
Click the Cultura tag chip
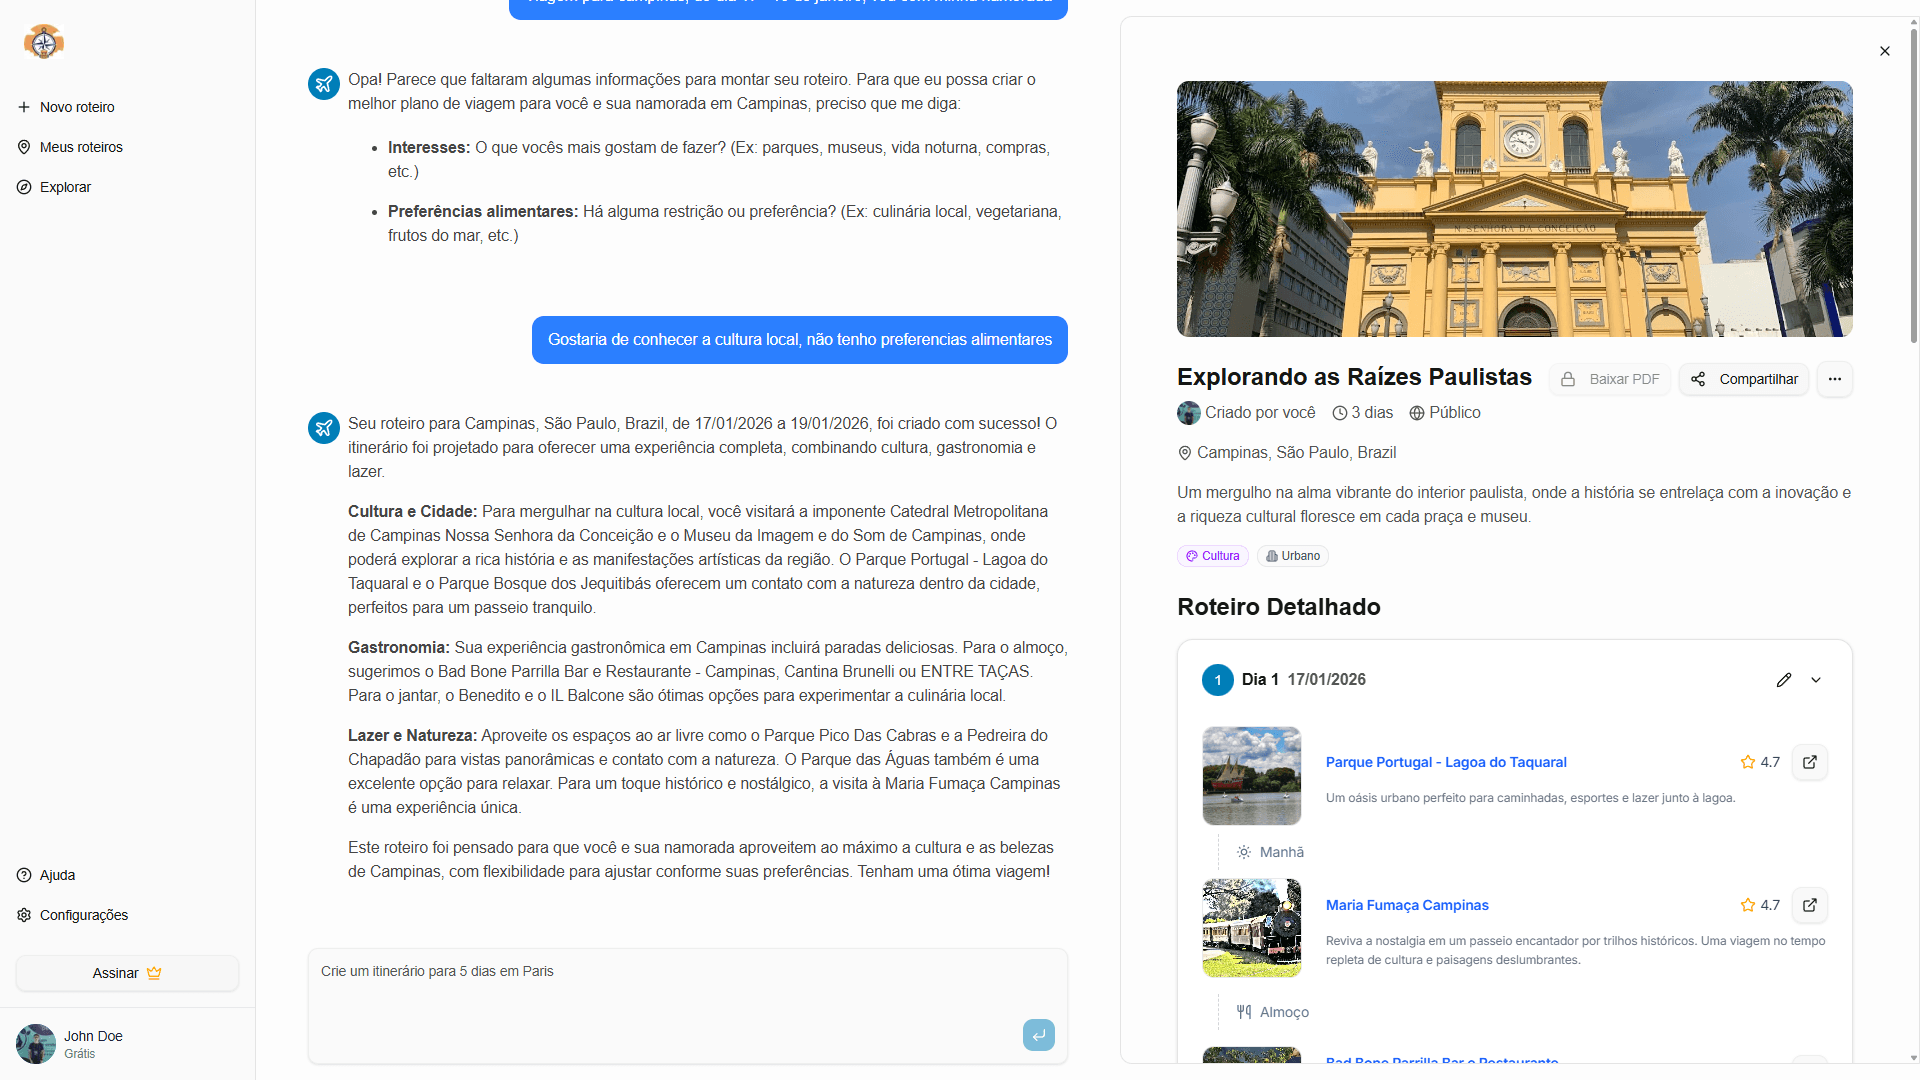point(1213,556)
